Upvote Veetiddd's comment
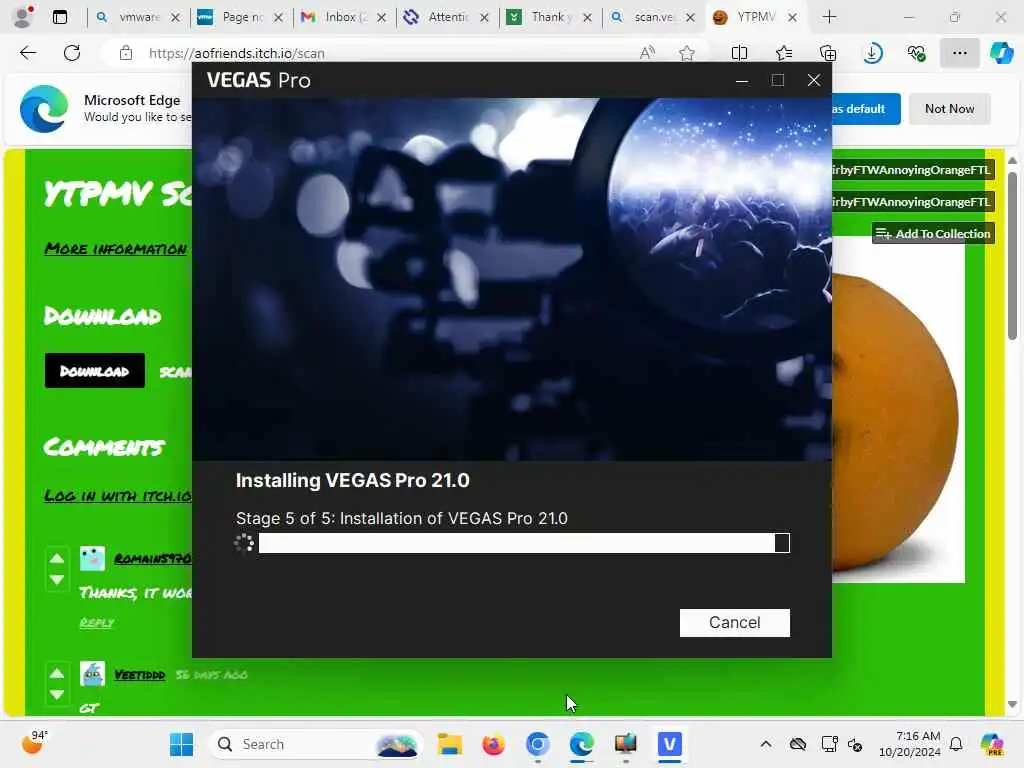 coord(57,673)
